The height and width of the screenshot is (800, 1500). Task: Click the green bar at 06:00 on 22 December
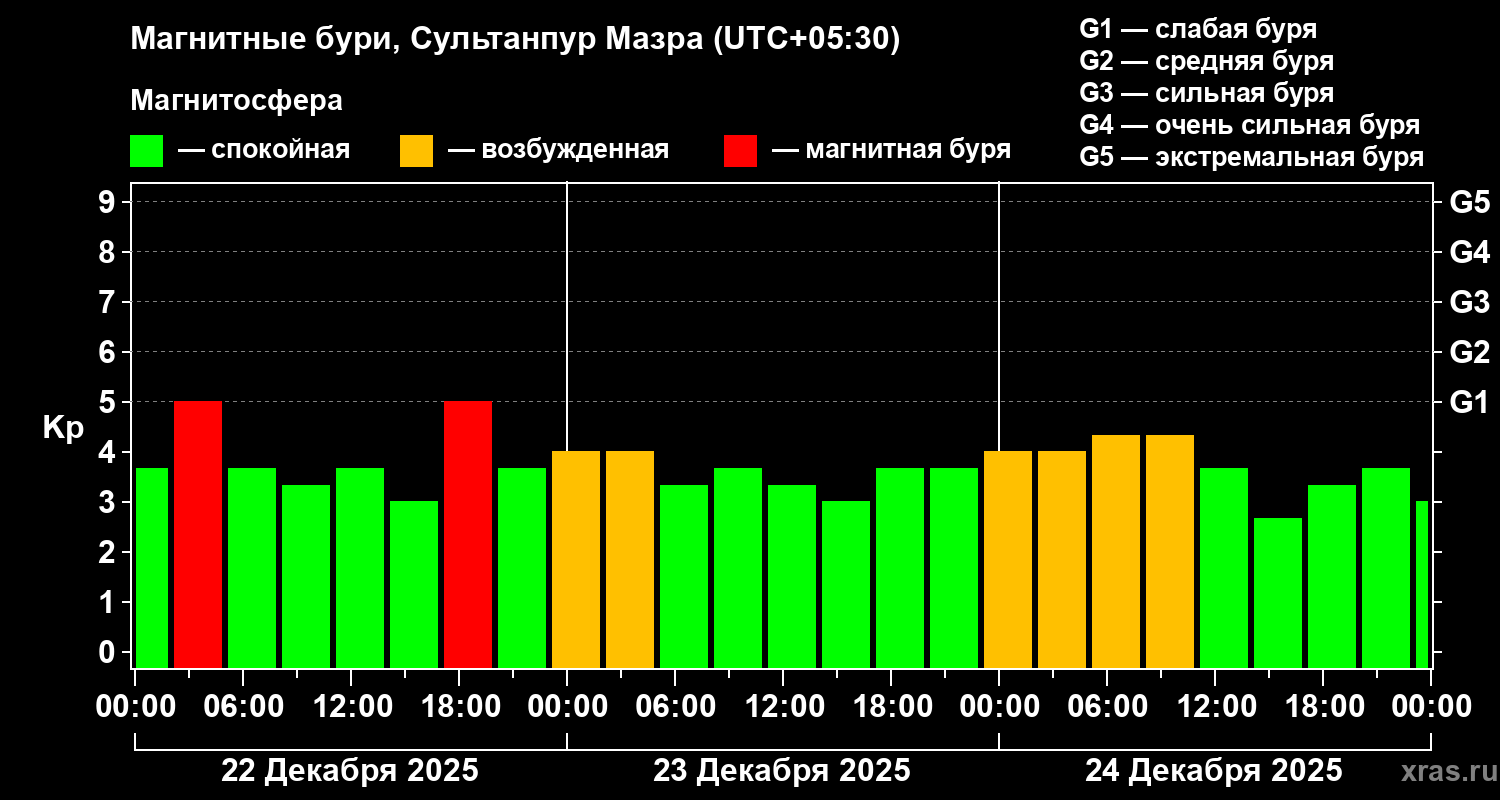click(252, 568)
